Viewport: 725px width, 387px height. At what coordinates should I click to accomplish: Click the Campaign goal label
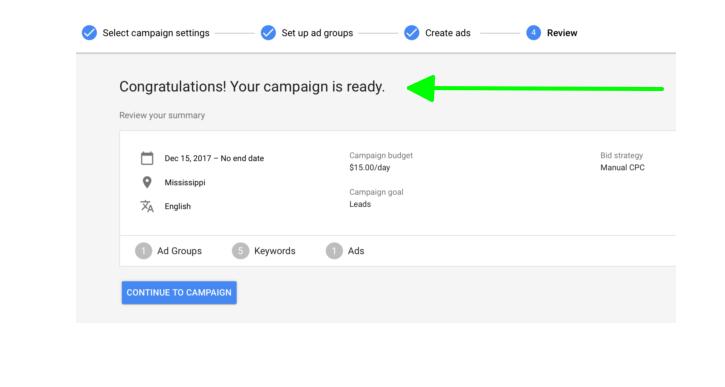click(376, 192)
